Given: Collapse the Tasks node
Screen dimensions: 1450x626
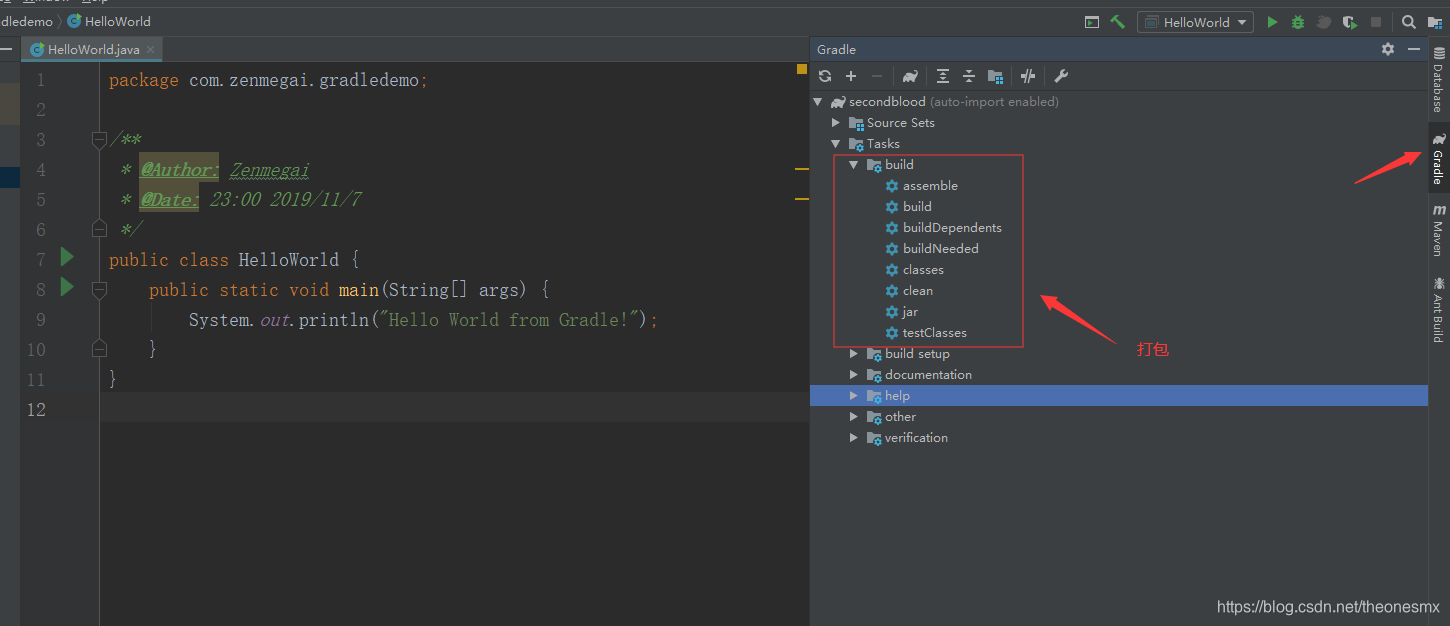Looking at the screenshot, I should [836, 144].
